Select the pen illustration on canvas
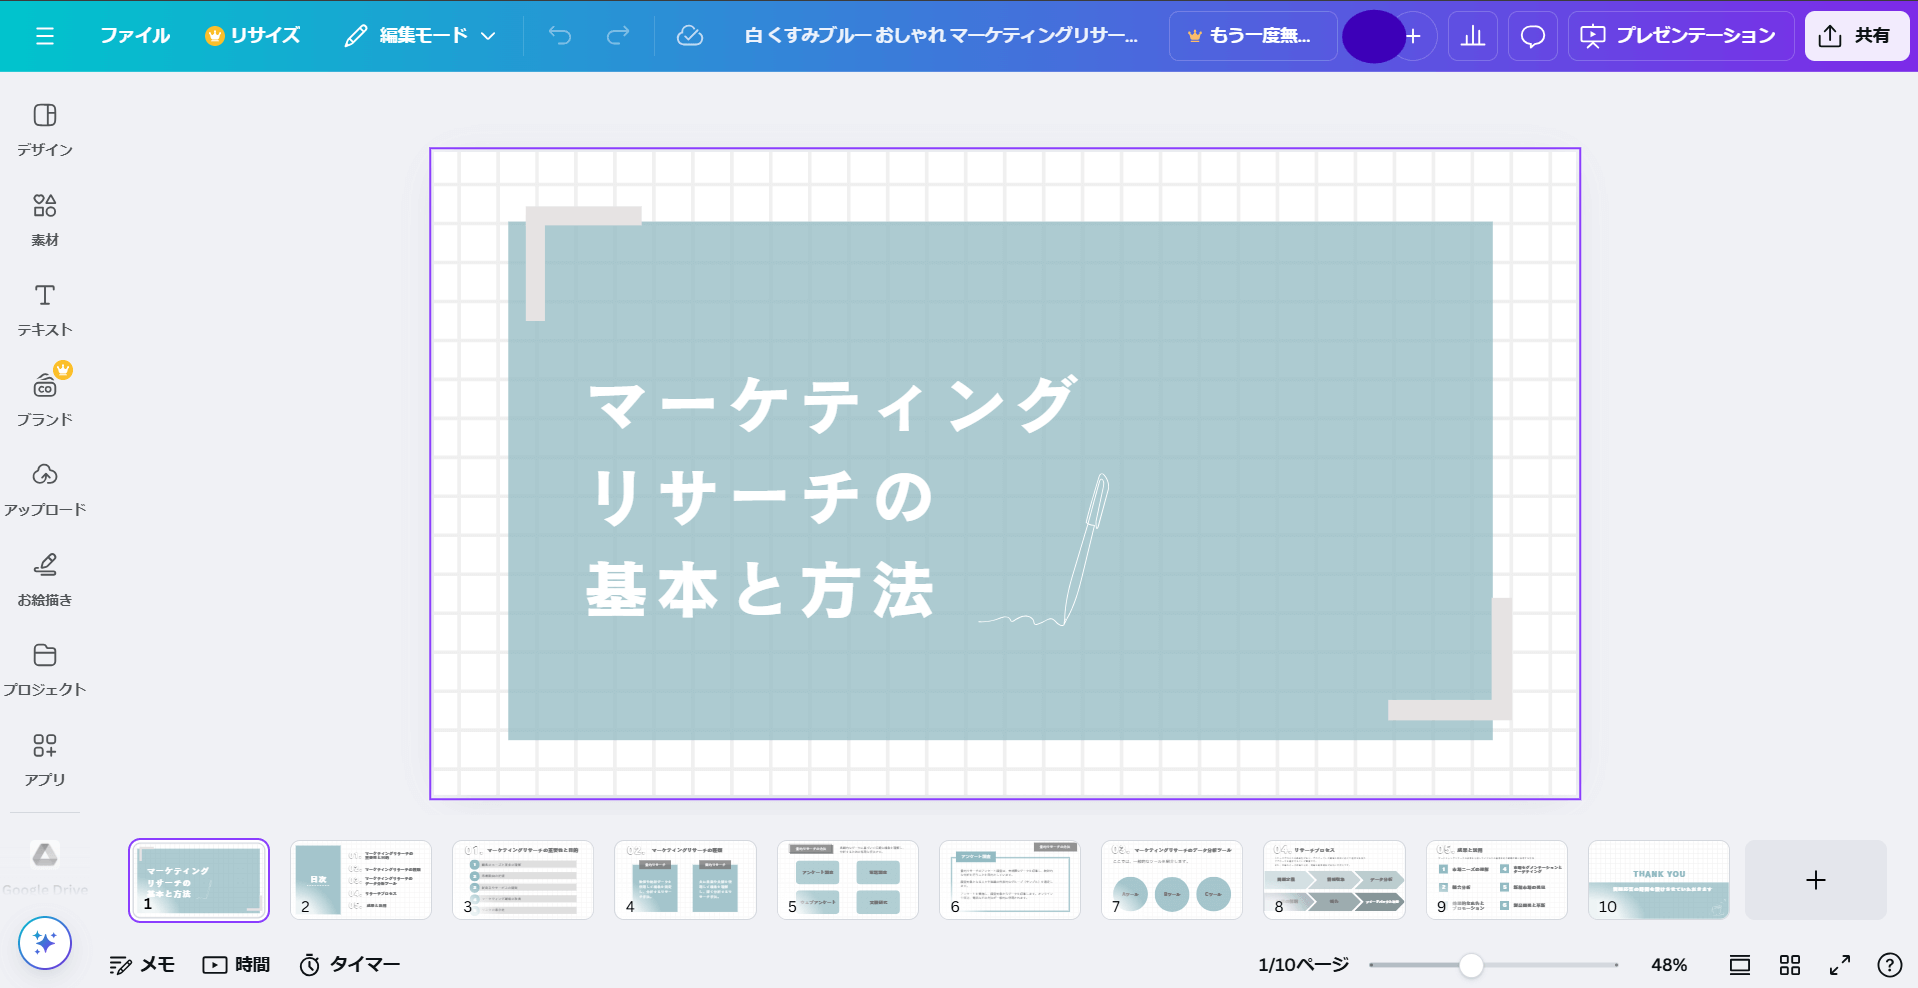 (x=1045, y=551)
